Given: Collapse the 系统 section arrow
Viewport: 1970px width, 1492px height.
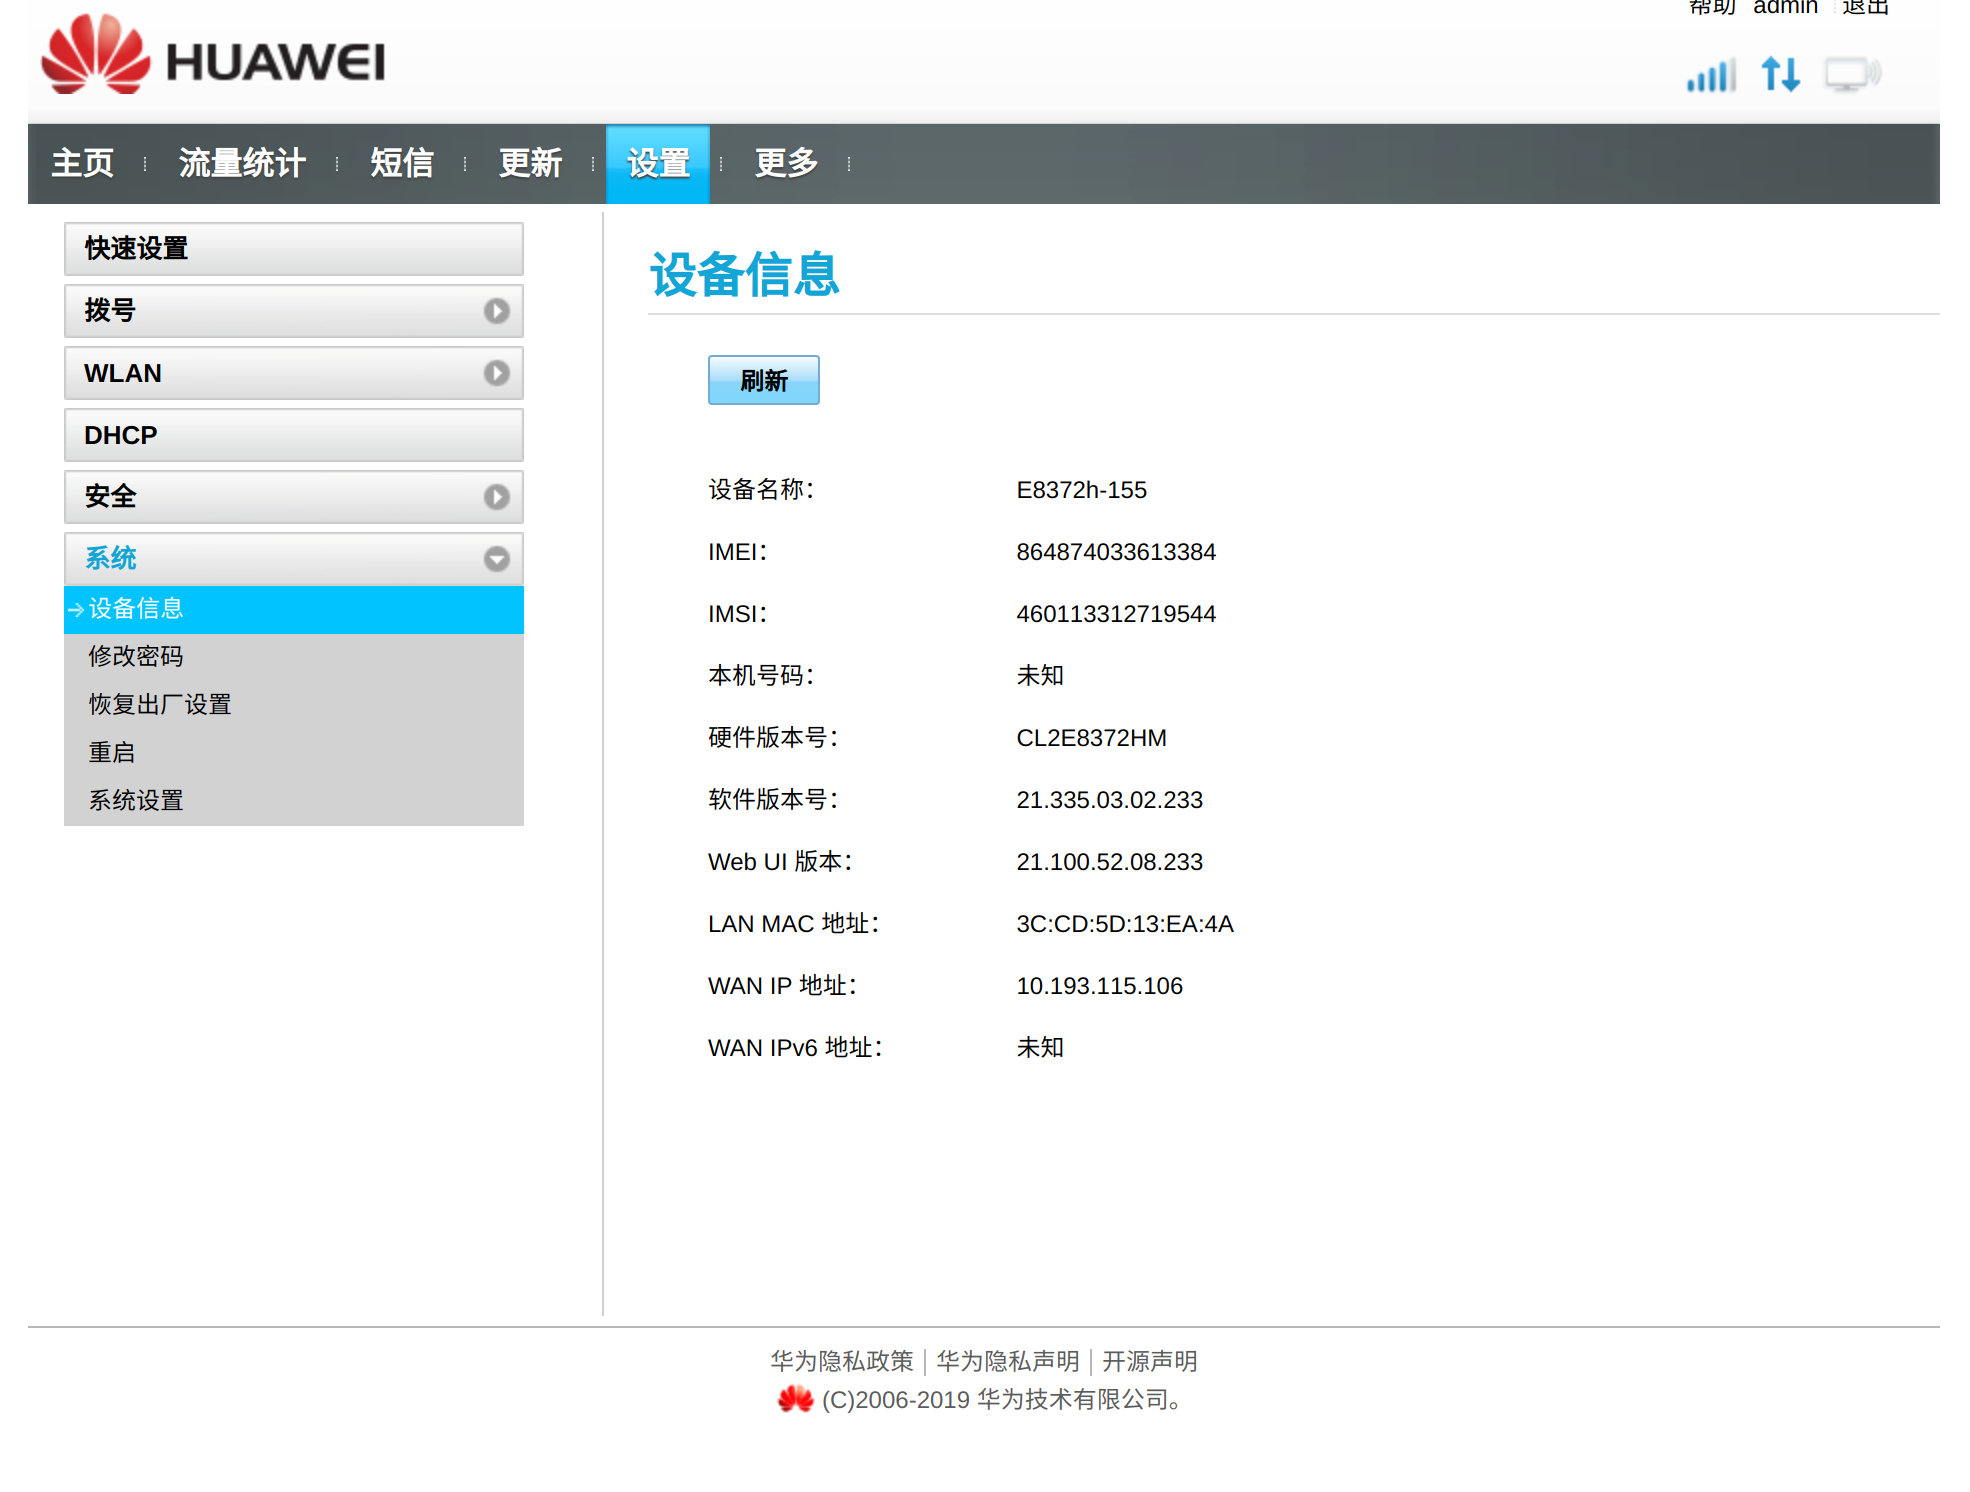Looking at the screenshot, I should point(496,559).
